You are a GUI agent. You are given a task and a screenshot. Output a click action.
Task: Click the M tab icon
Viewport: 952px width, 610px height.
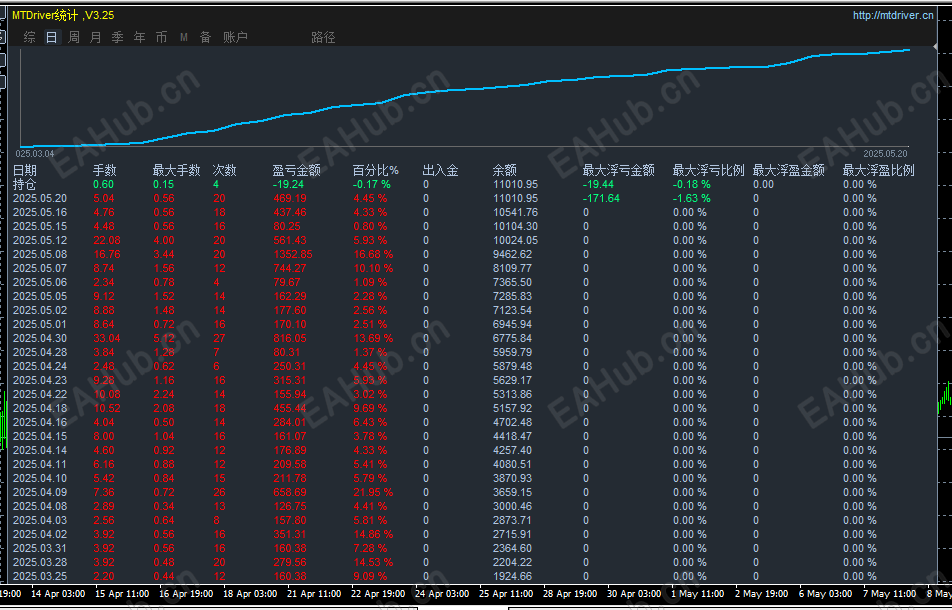click(183, 38)
